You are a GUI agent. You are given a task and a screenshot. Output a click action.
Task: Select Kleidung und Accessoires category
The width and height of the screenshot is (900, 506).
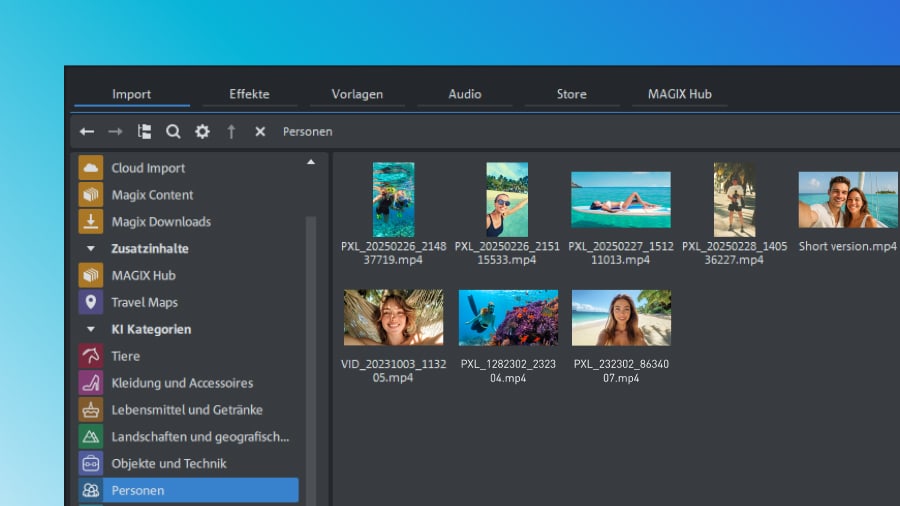[x=181, y=383]
